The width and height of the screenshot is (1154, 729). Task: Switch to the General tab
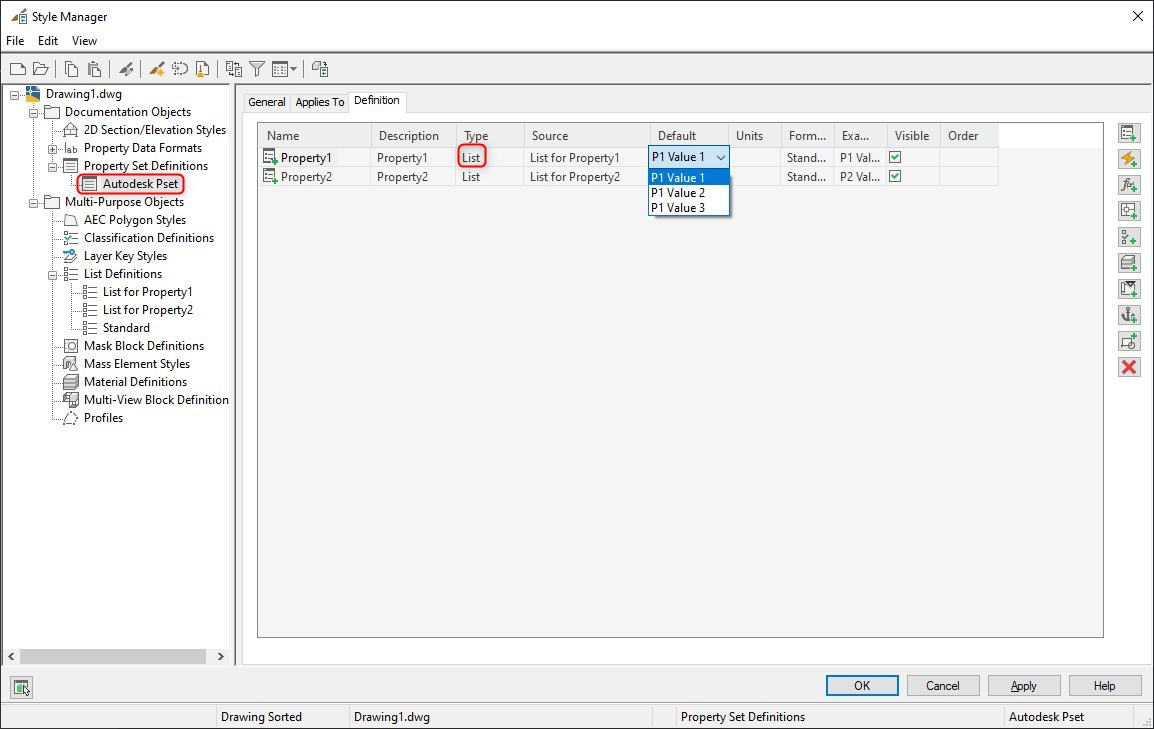266,102
